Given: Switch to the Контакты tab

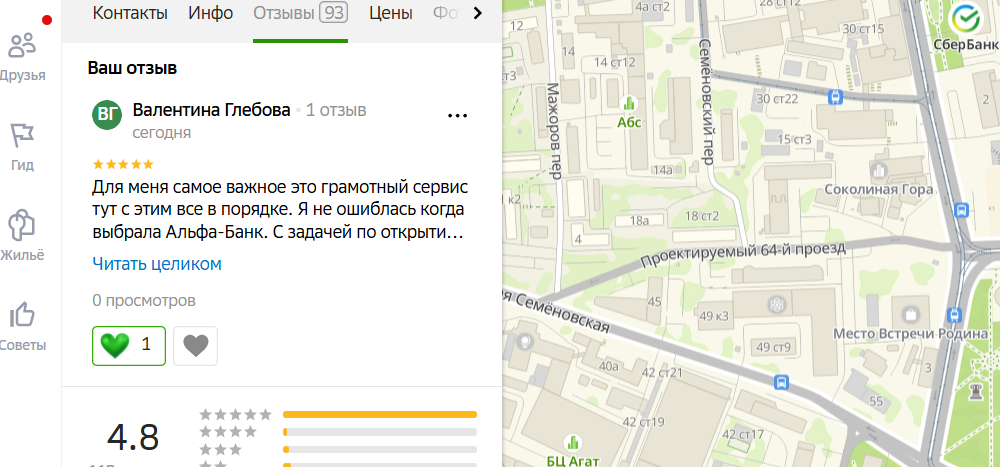Looking at the screenshot, I should (130, 13).
